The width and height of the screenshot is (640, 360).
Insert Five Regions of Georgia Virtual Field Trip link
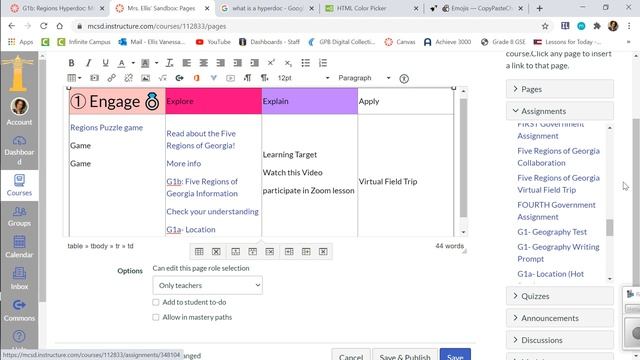click(x=558, y=184)
